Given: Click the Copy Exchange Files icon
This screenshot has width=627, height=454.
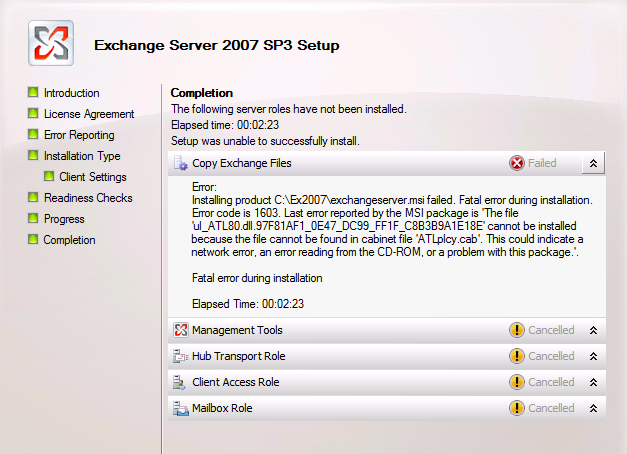Looking at the screenshot, I should tap(181, 163).
